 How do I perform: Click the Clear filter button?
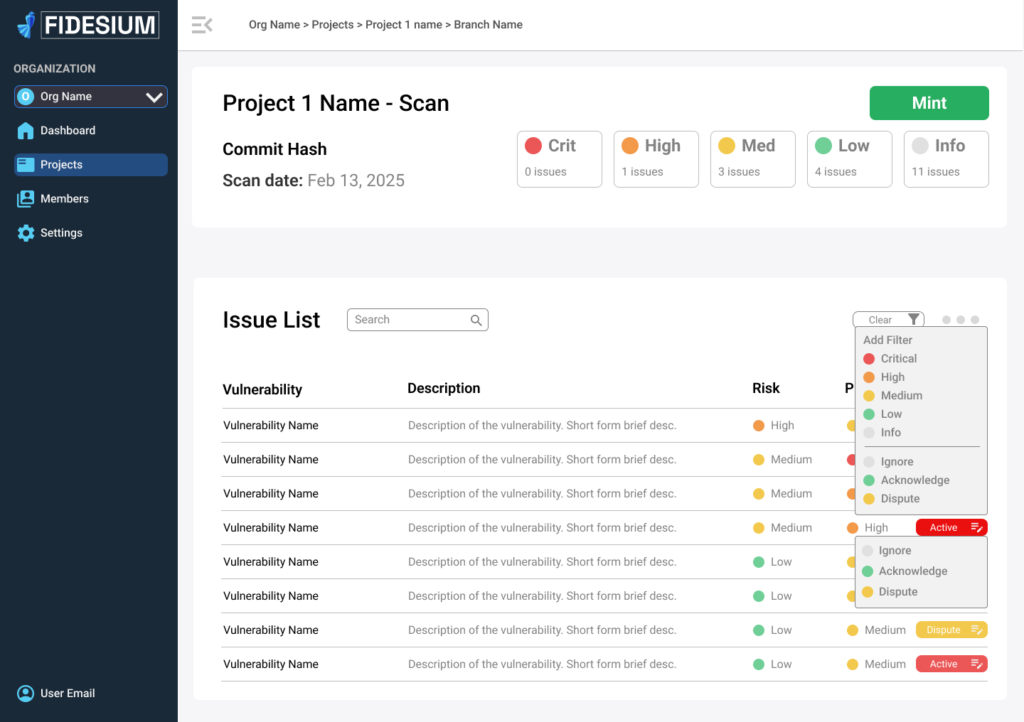pyautogui.click(x=880, y=320)
